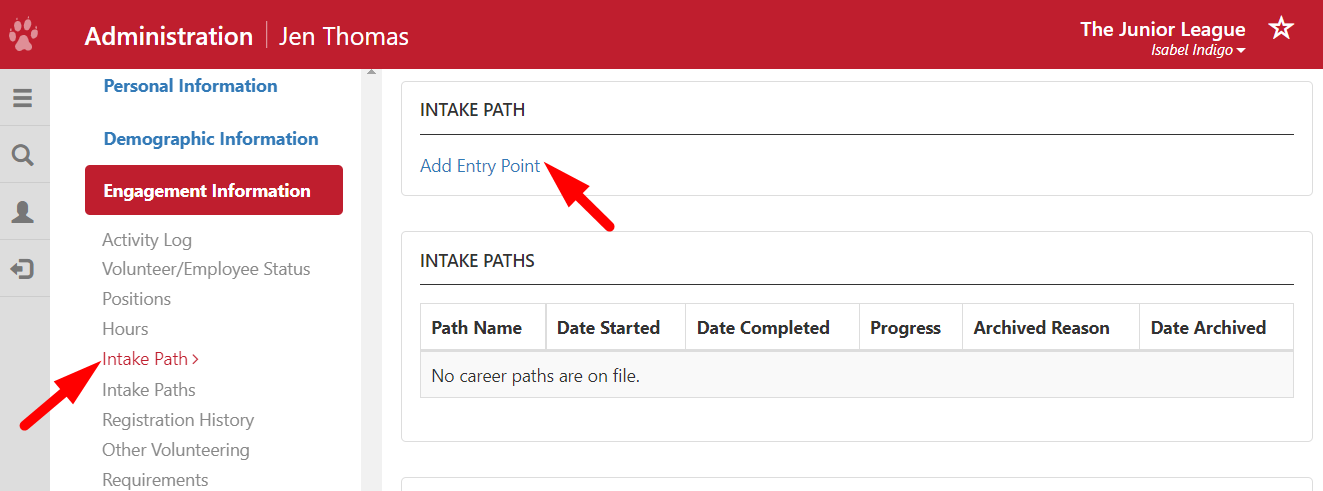
Task: Sort by Date Started column header
Action: tap(616, 327)
